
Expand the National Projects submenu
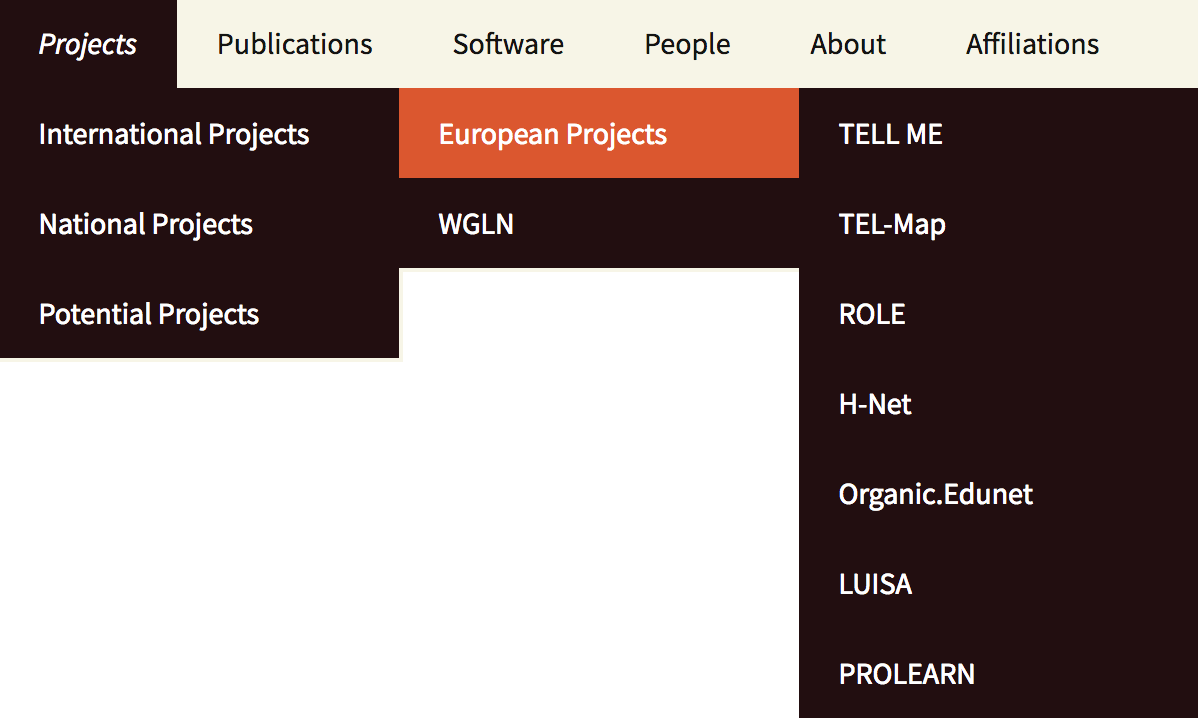[x=146, y=224]
